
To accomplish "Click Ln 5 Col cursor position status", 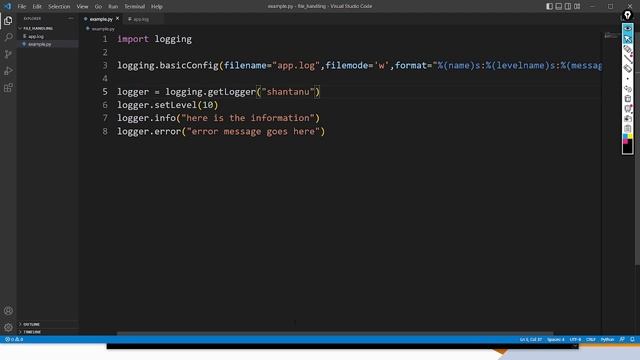I will click(x=531, y=340).
